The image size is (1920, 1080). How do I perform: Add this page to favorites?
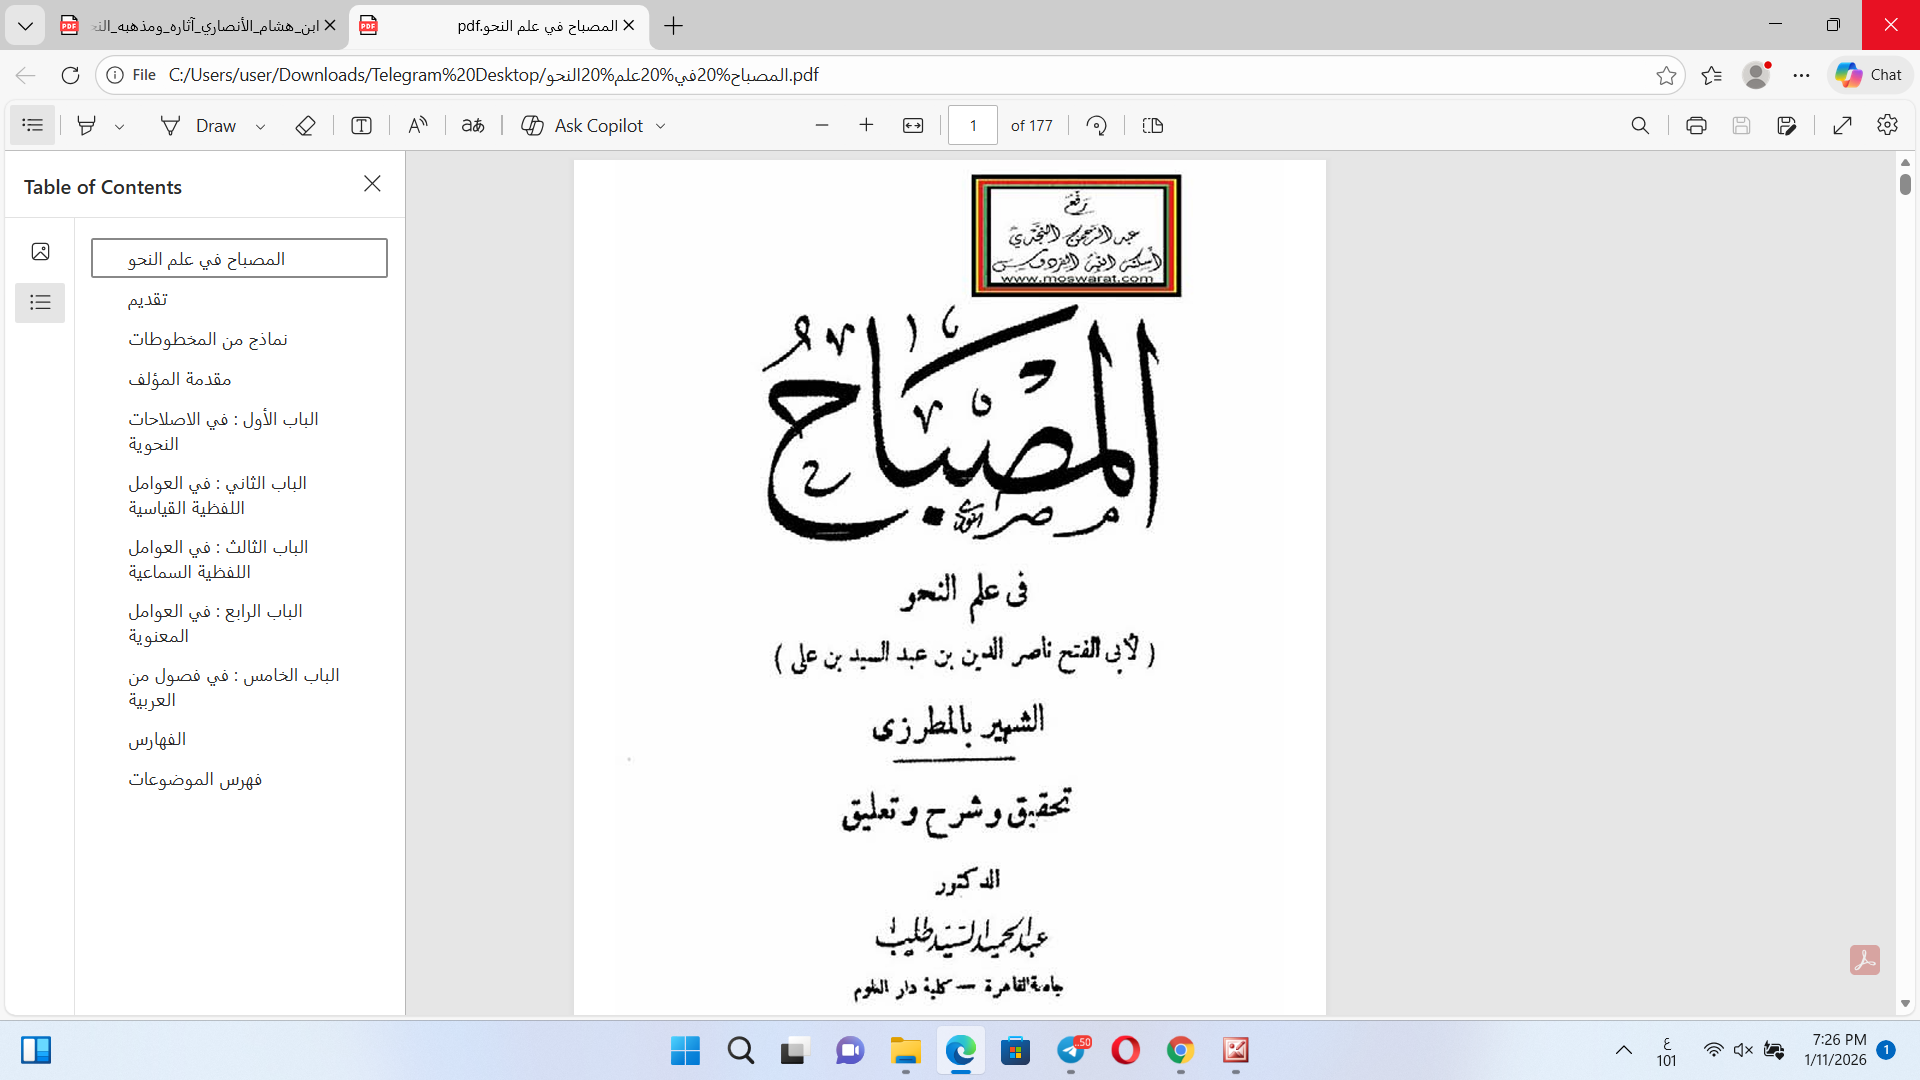[x=1666, y=75]
